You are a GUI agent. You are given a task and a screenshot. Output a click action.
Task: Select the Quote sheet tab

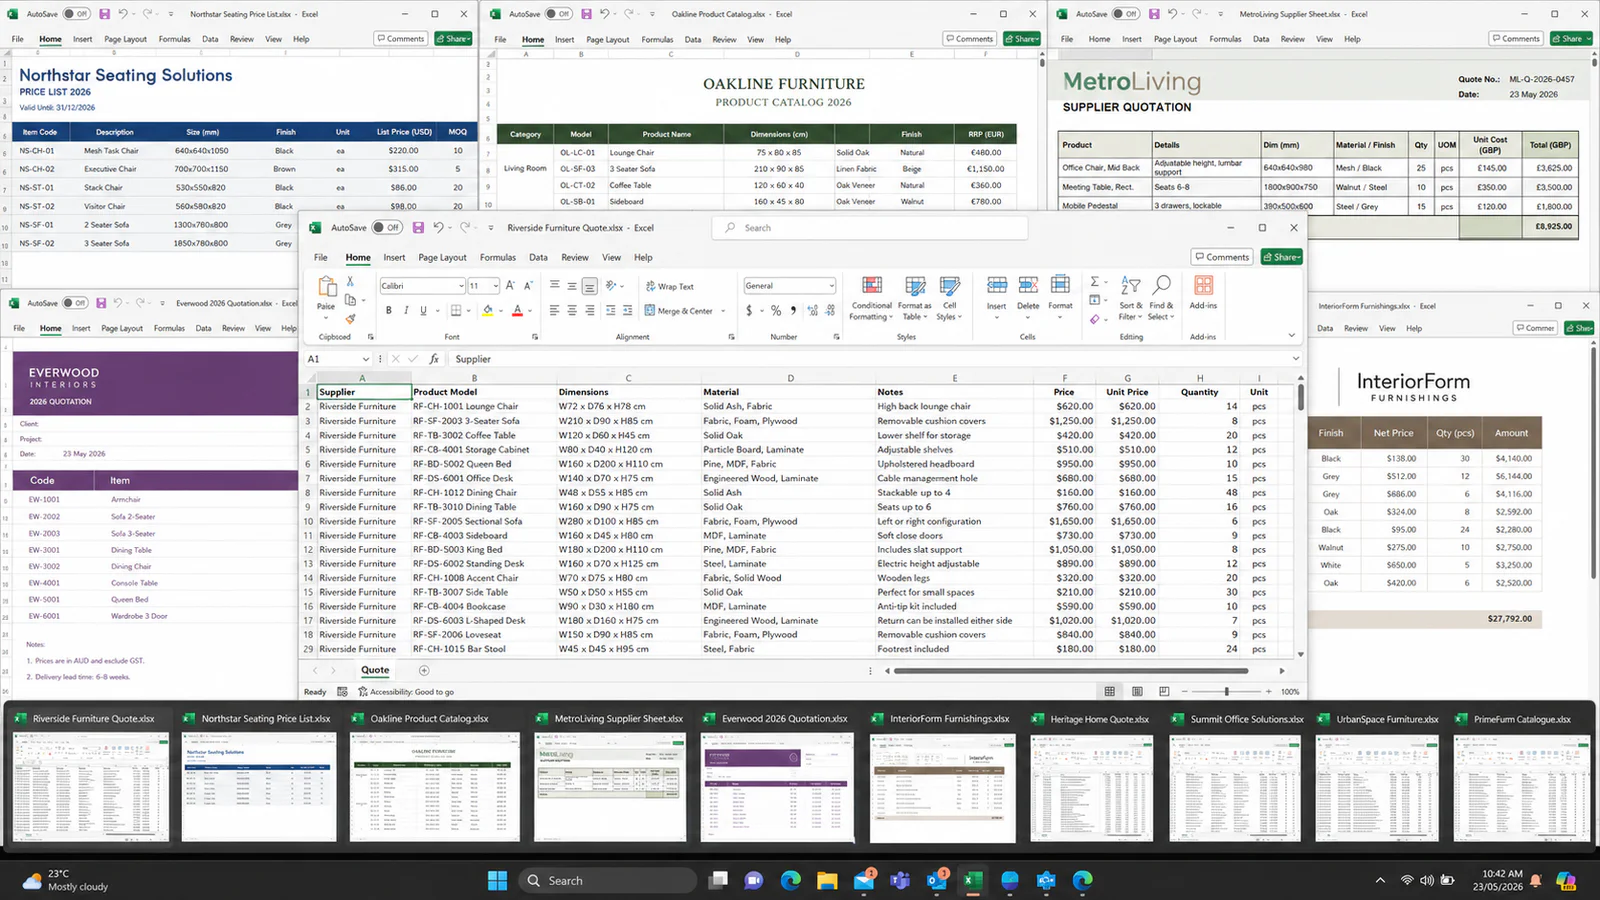click(375, 670)
